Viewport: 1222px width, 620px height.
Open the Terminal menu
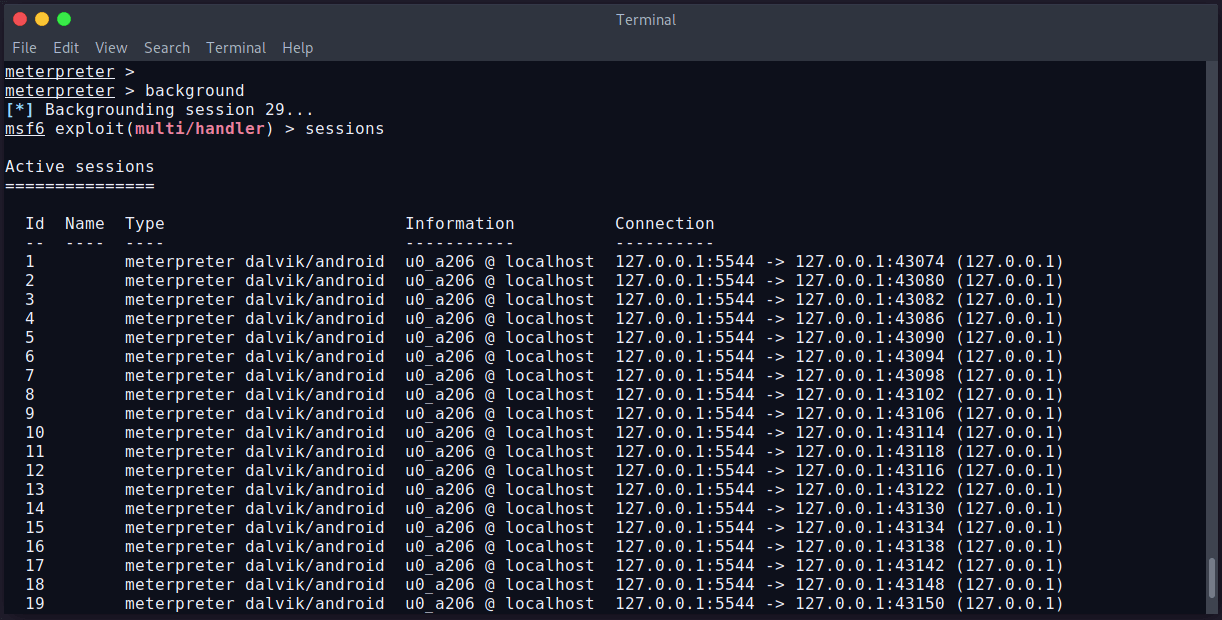tap(236, 48)
